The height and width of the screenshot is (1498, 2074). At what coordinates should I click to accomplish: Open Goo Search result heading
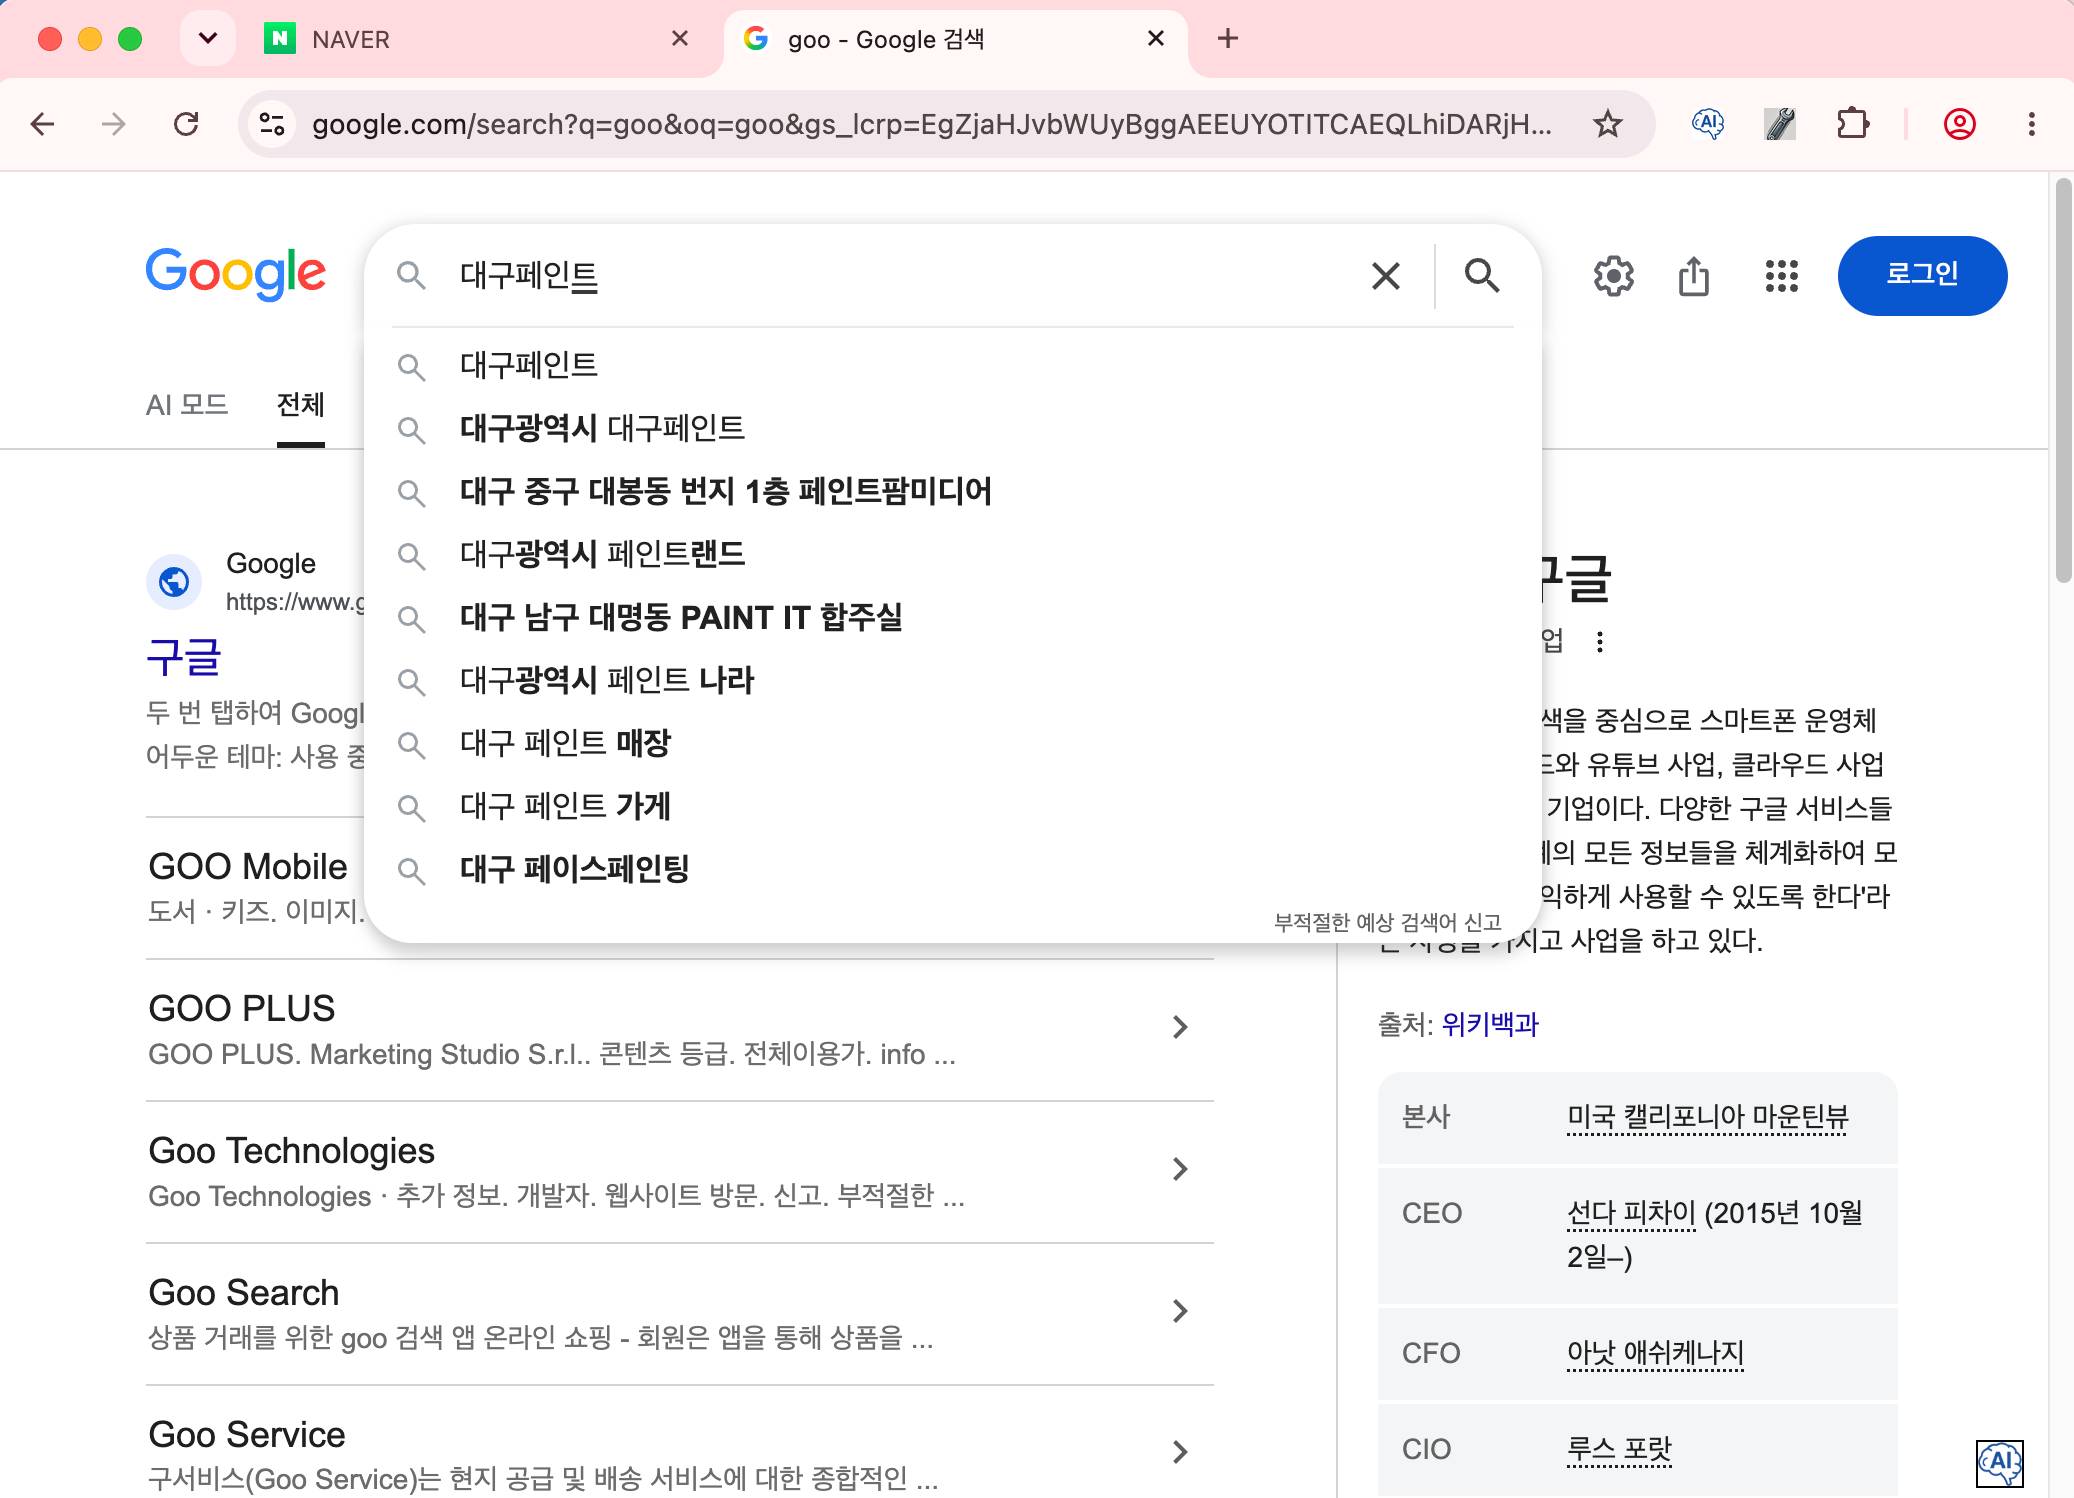point(244,1292)
